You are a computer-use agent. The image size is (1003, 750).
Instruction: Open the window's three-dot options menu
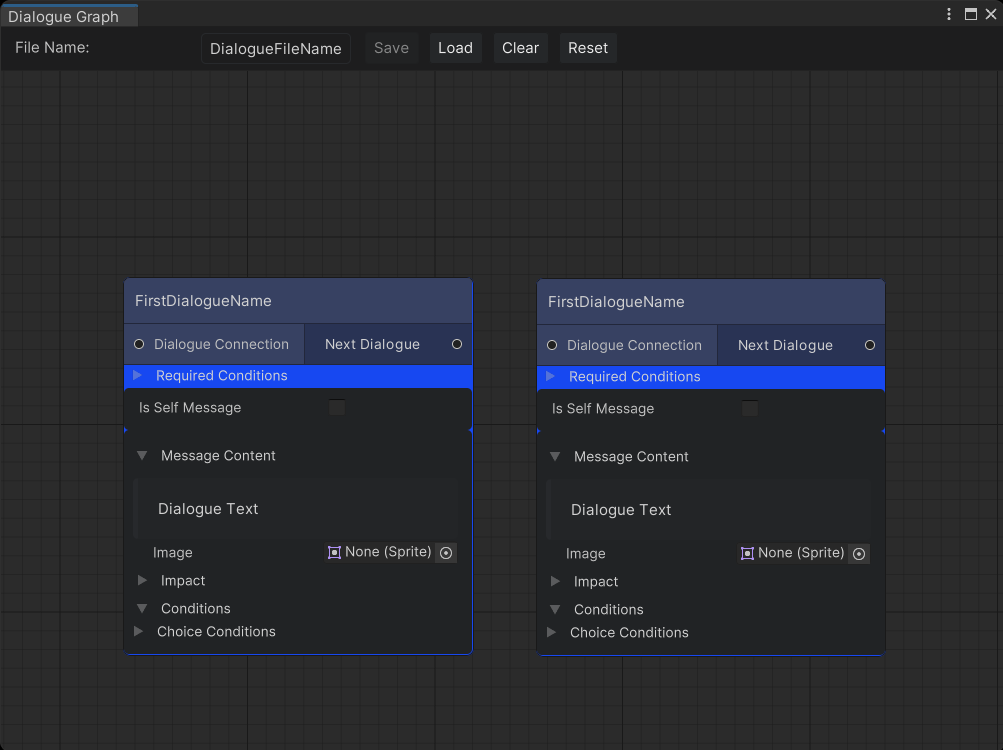(949, 14)
